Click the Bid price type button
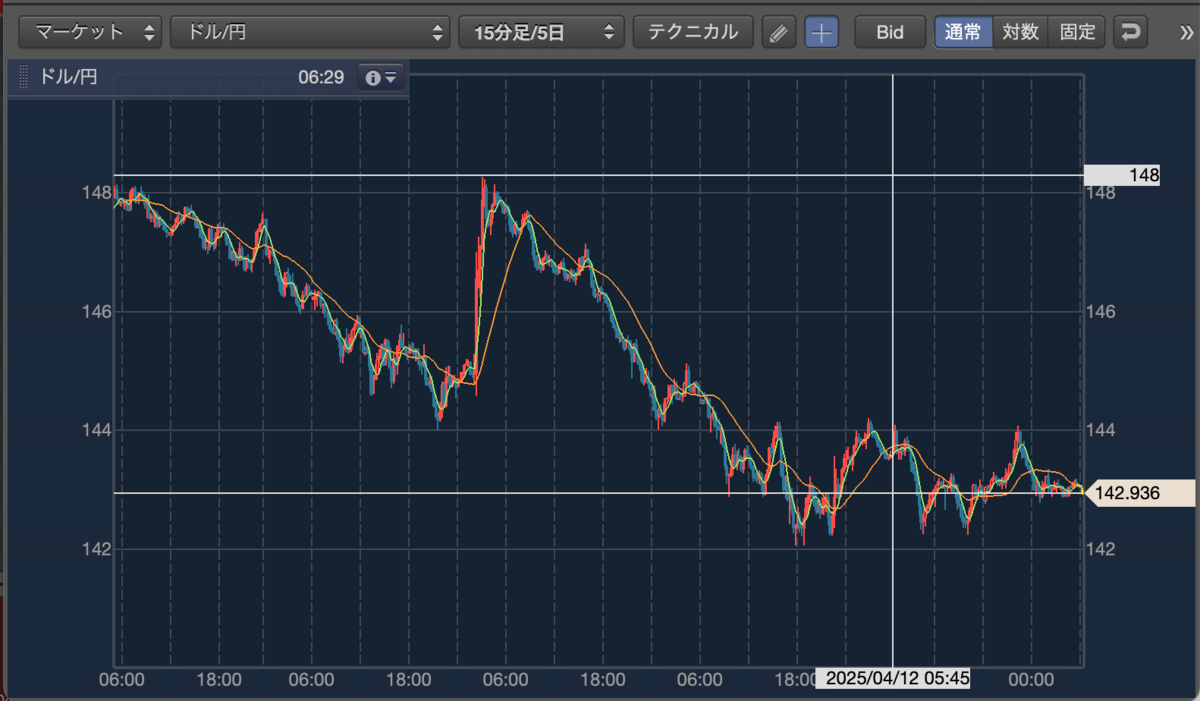 pyautogui.click(x=890, y=33)
